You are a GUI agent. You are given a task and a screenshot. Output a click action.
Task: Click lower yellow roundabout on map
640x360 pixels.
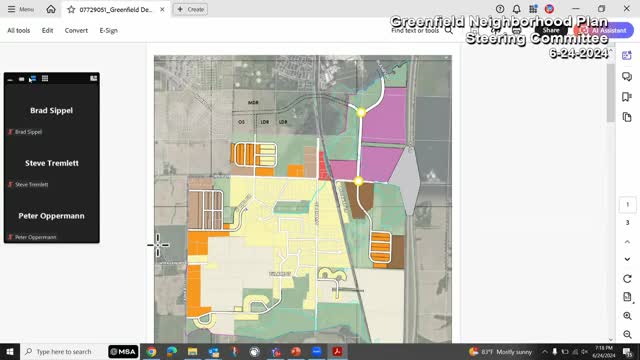click(x=358, y=181)
